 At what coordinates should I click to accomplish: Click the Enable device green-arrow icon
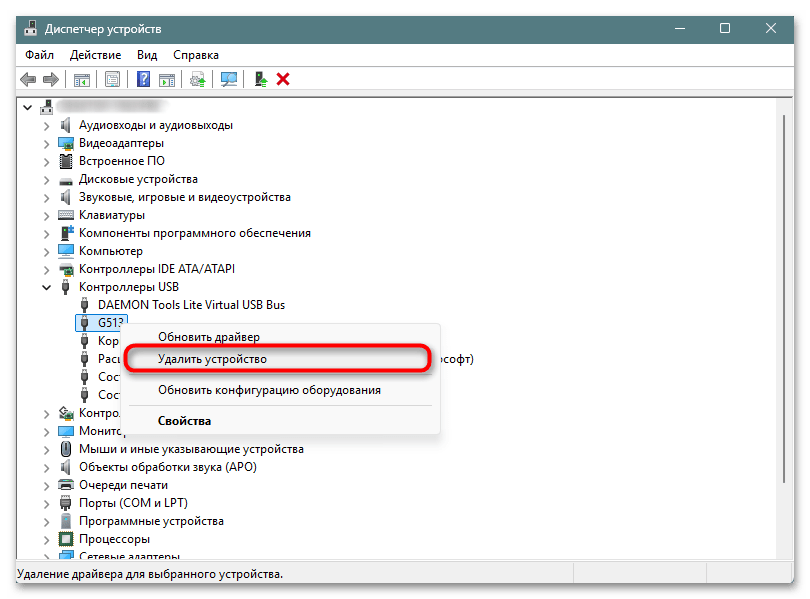point(261,80)
